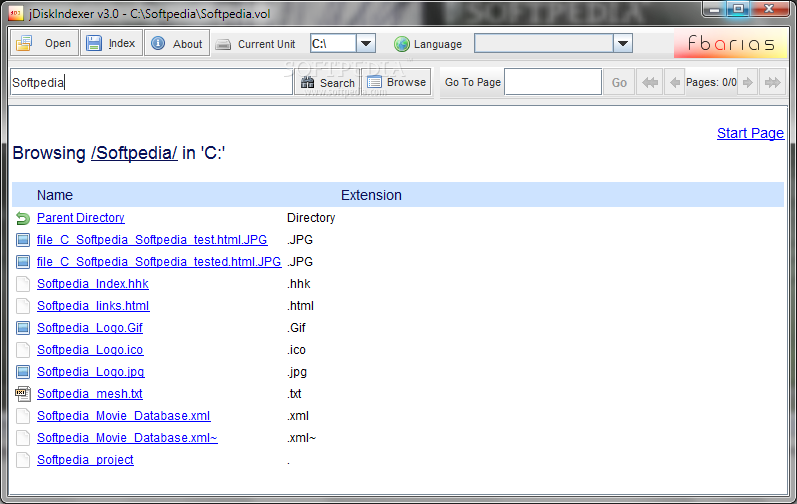Click the Pages: 0/0 indicator
Screen dimensions: 797x504
pos(711,82)
